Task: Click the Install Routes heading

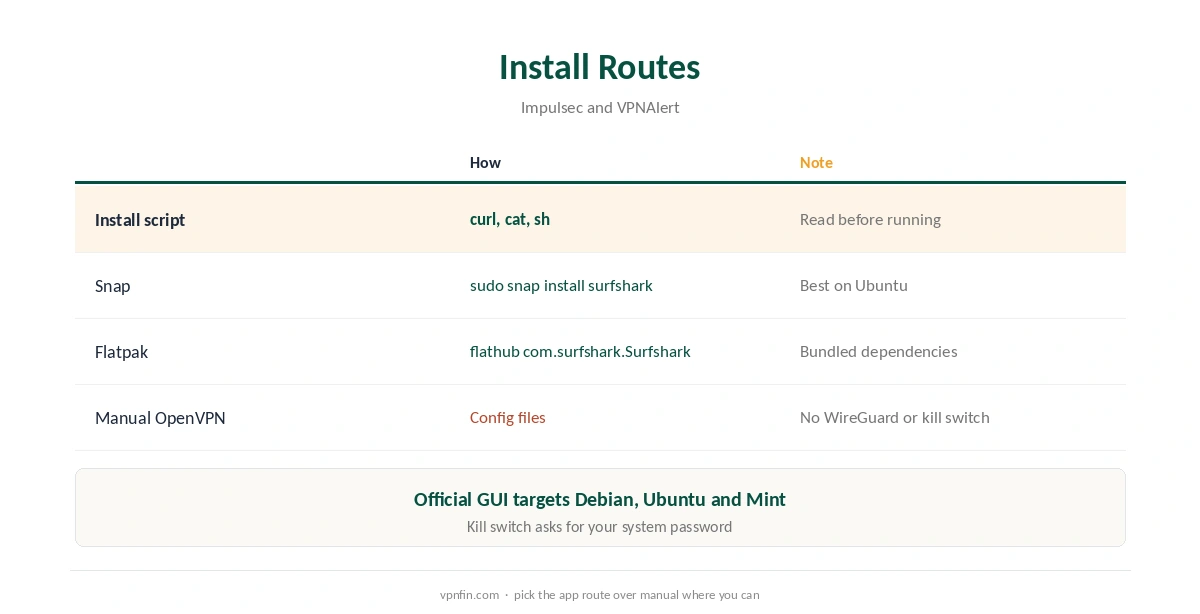Action: coord(599,67)
